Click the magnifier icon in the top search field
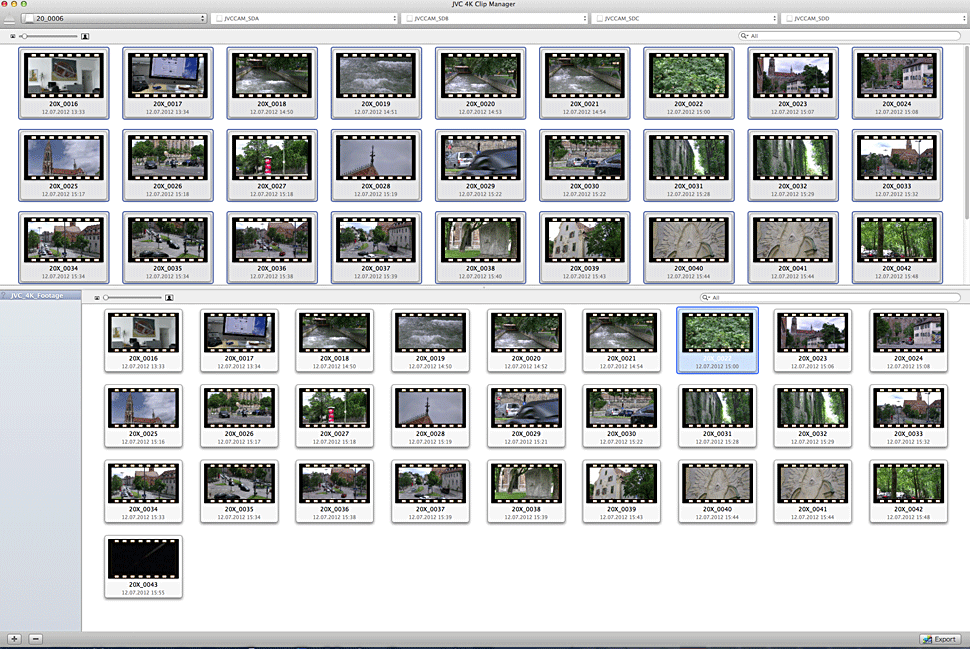The height and width of the screenshot is (649, 970). pyautogui.click(x=745, y=36)
